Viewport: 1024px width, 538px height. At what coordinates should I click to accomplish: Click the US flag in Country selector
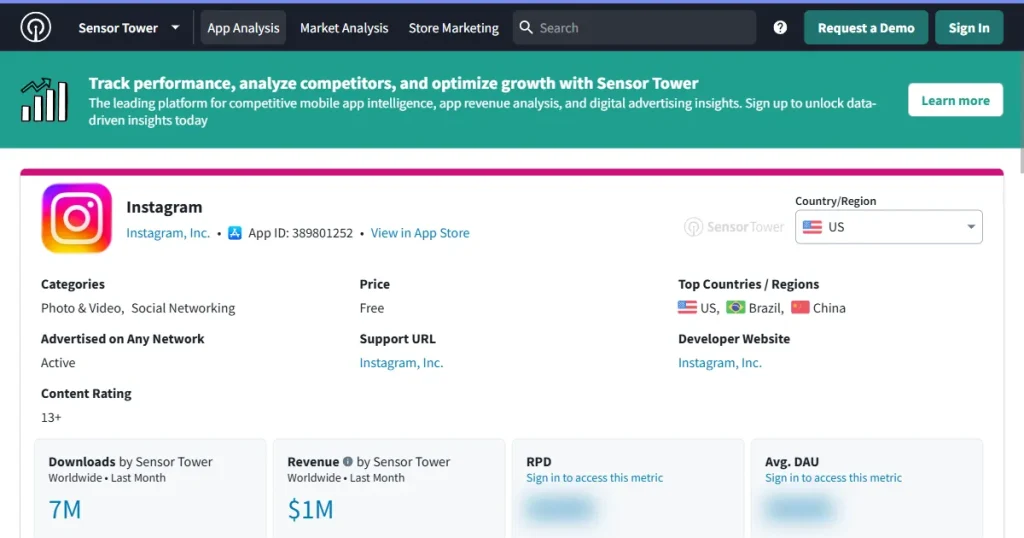[812, 227]
